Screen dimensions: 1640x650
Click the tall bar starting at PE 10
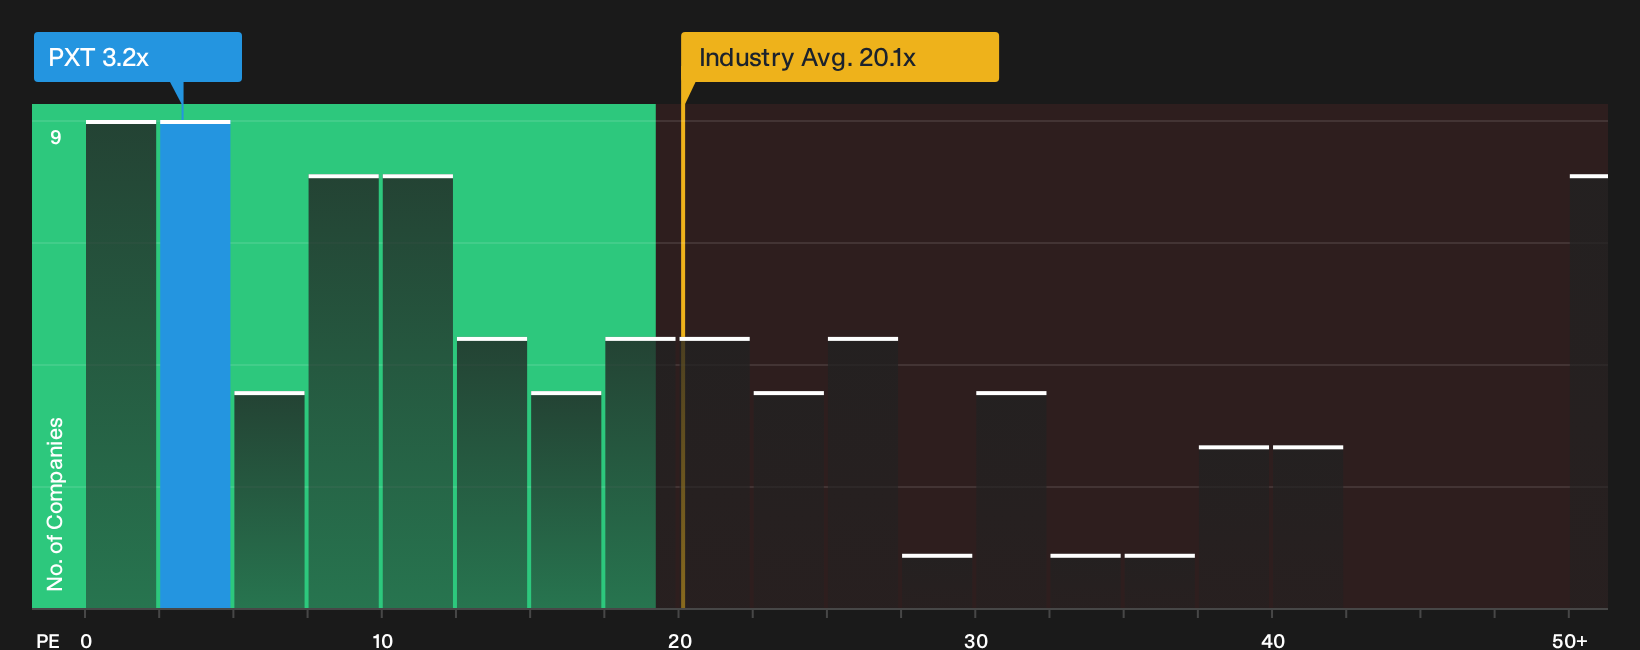tap(418, 391)
